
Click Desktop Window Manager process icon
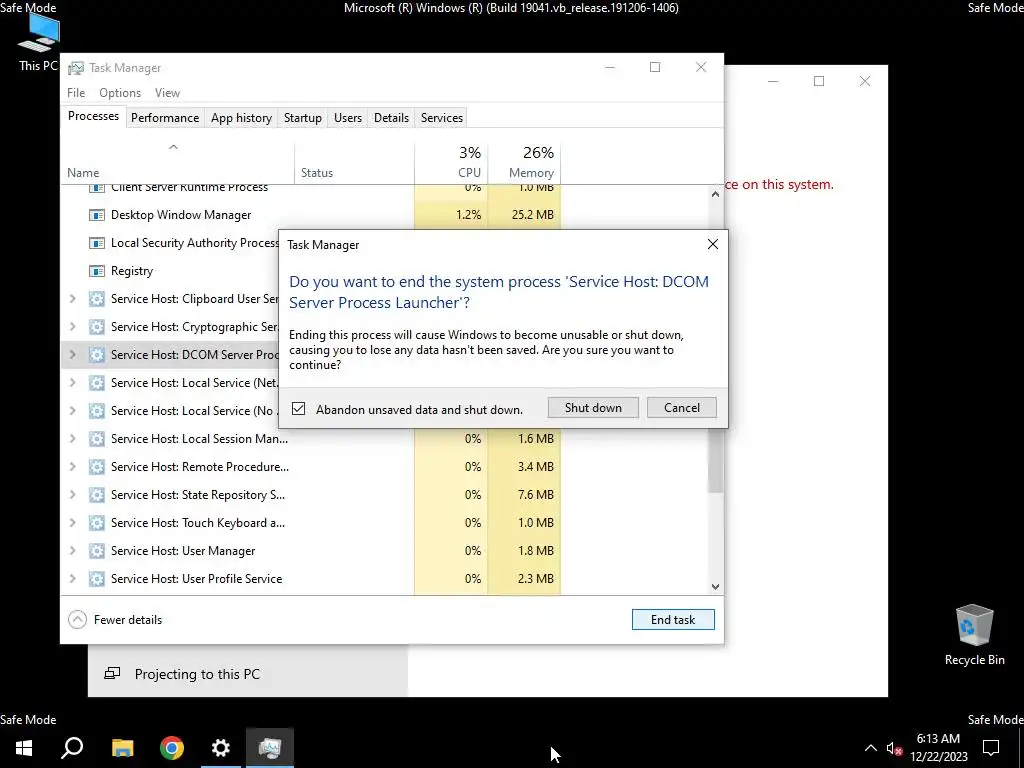point(97,215)
